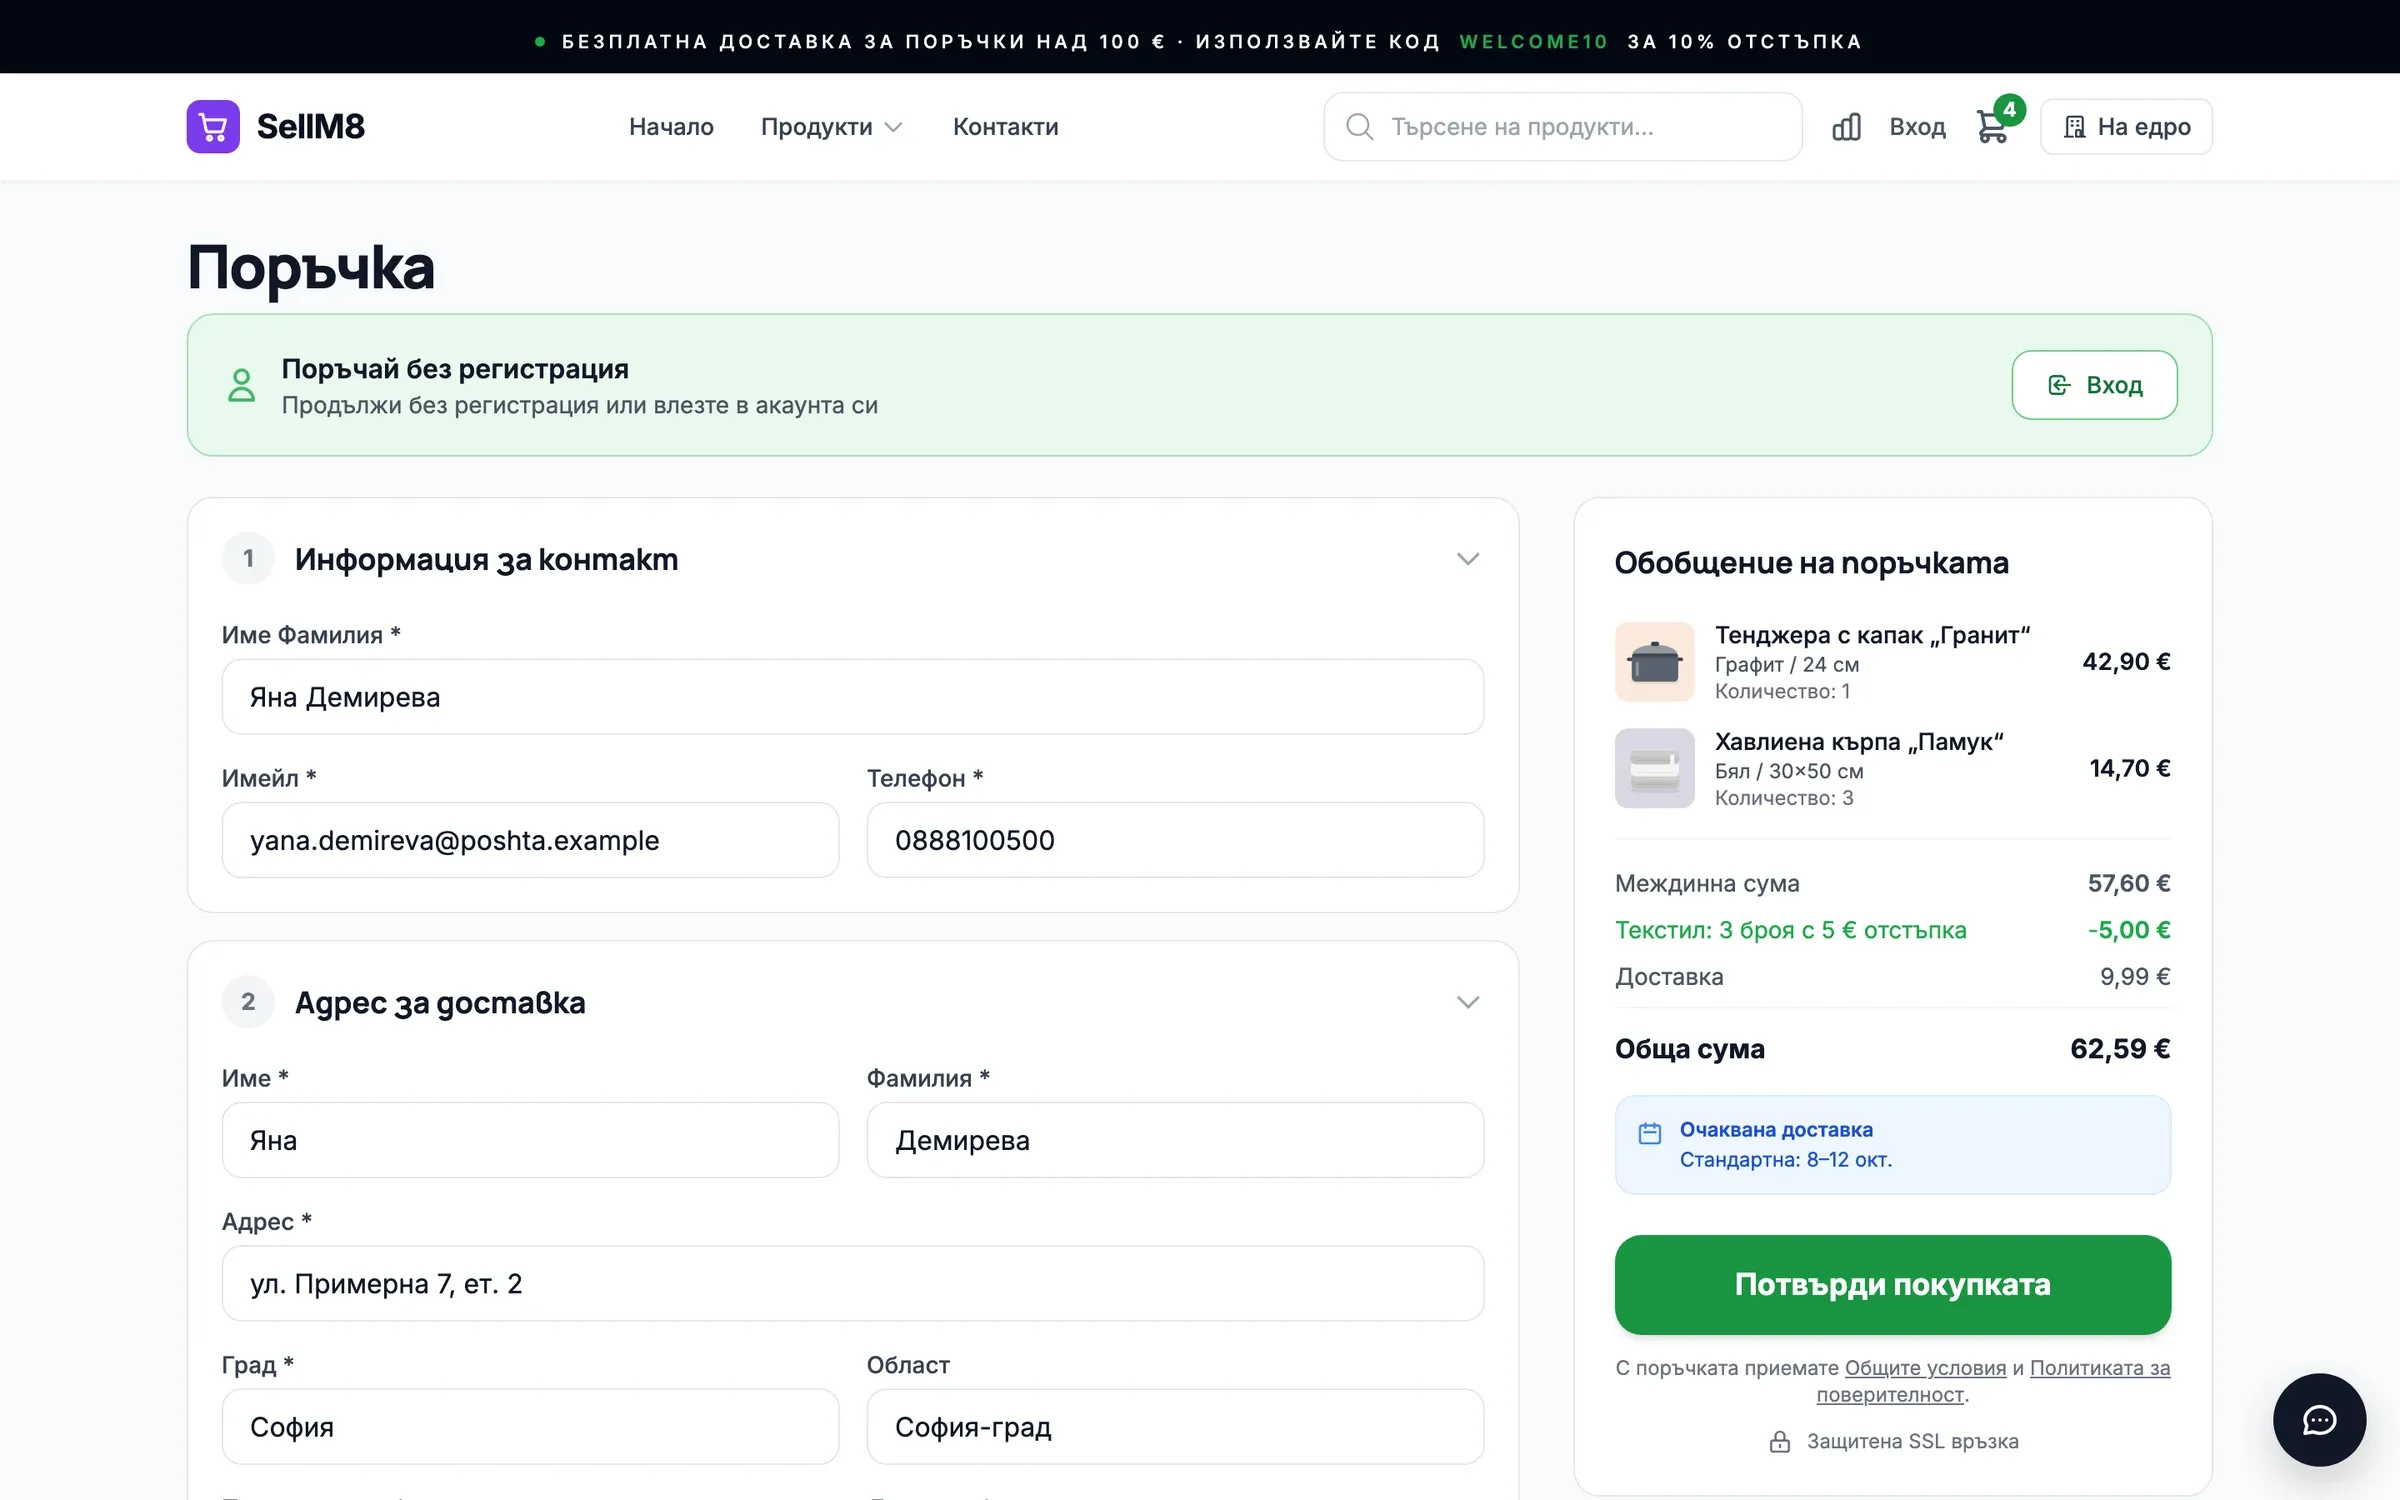Click the Област field with София-град
Viewport: 2400px width, 1500px height.
tap(1175, 1427)
